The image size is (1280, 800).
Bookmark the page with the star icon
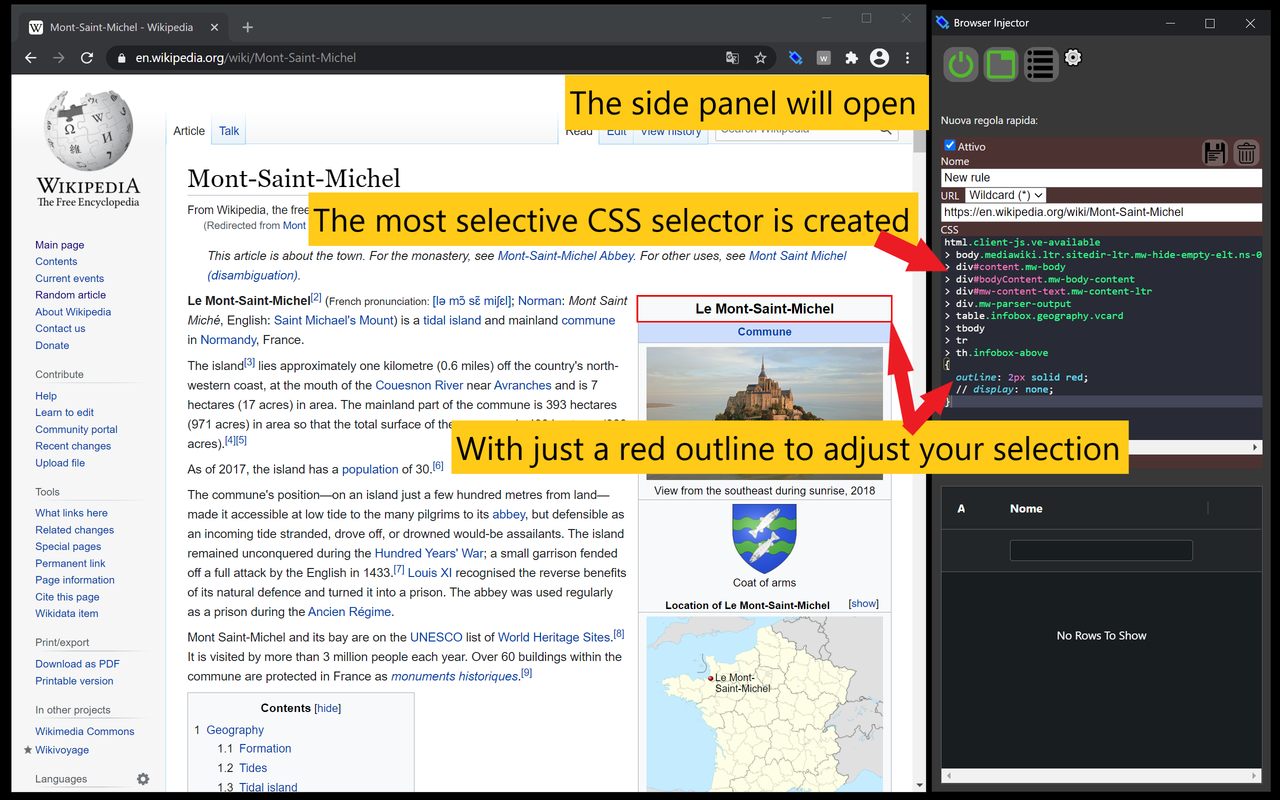point(761,58)
